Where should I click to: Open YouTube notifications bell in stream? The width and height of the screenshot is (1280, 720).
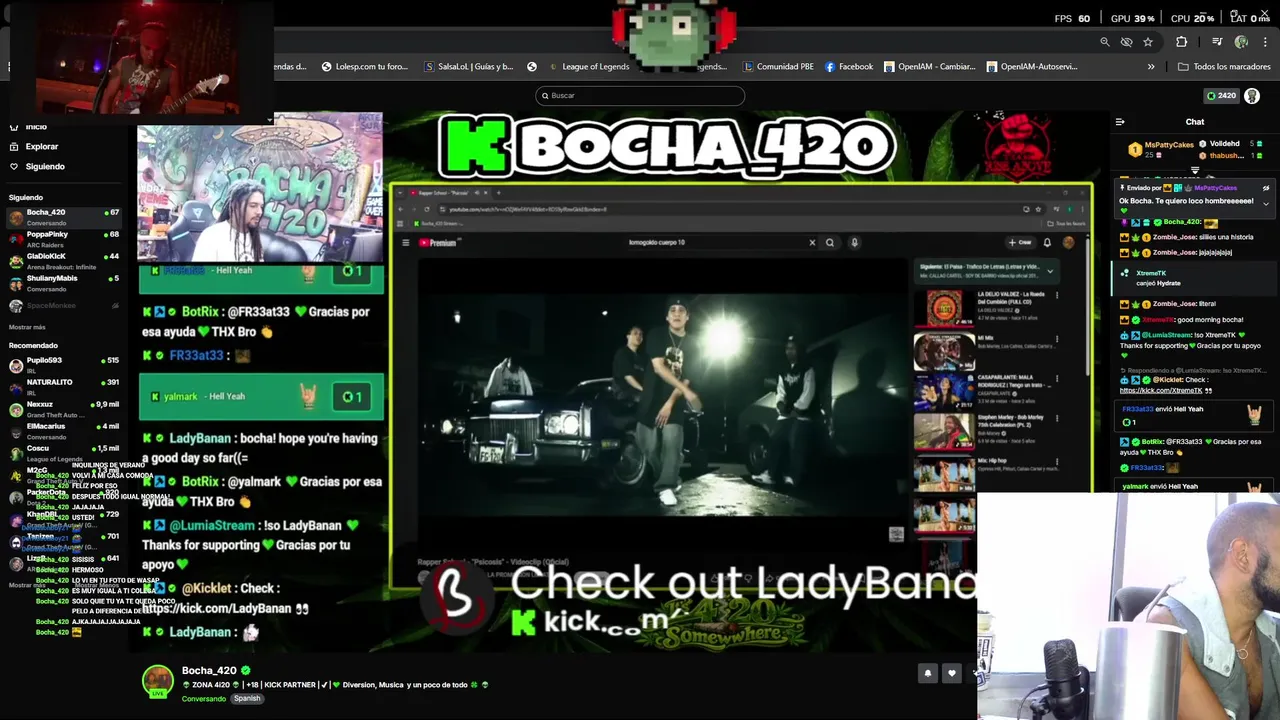coord(1047,242)
